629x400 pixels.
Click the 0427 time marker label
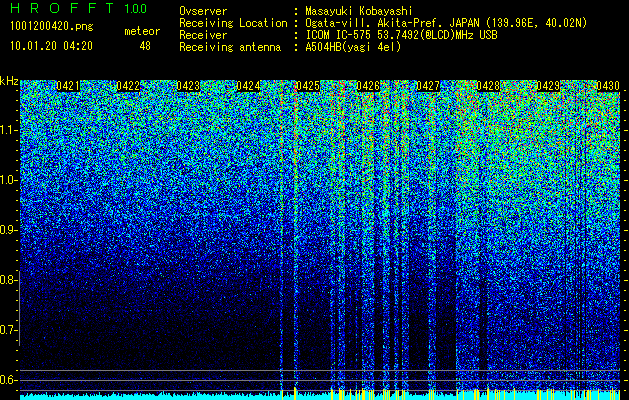coord(428,86)
